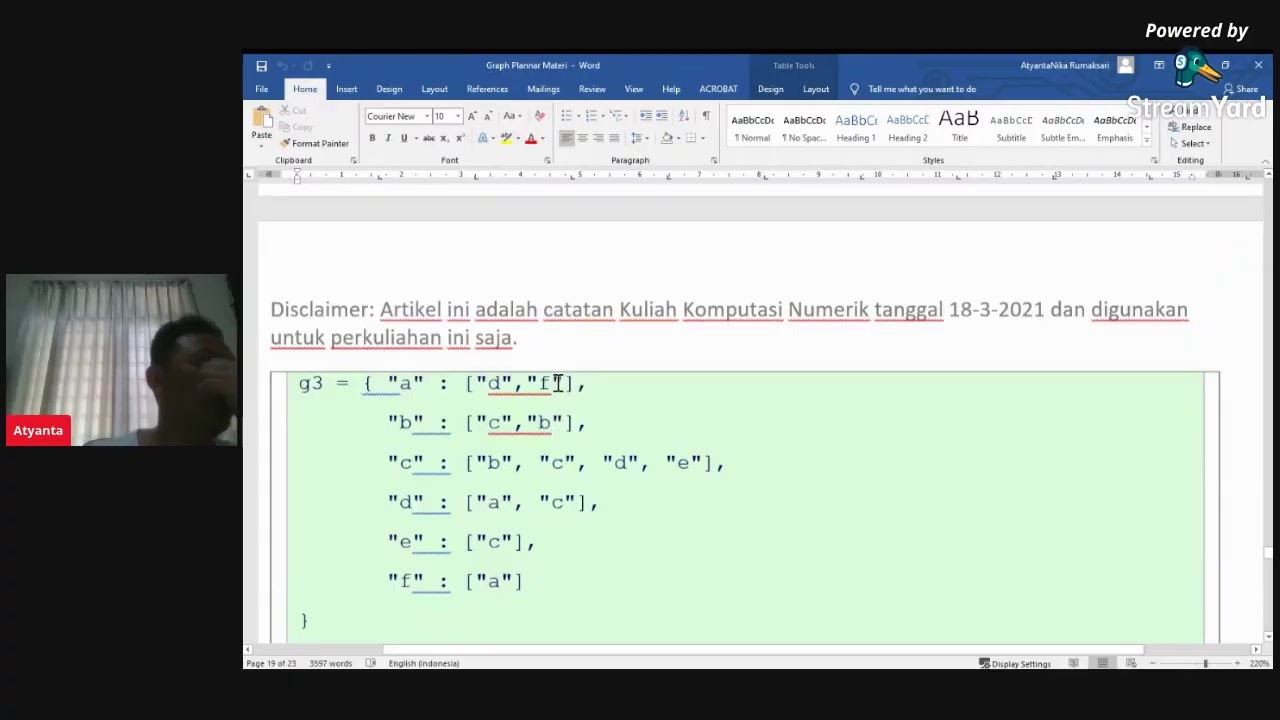Click the user account avatar icon
1280x720 pixels.
pos(1126,65)
